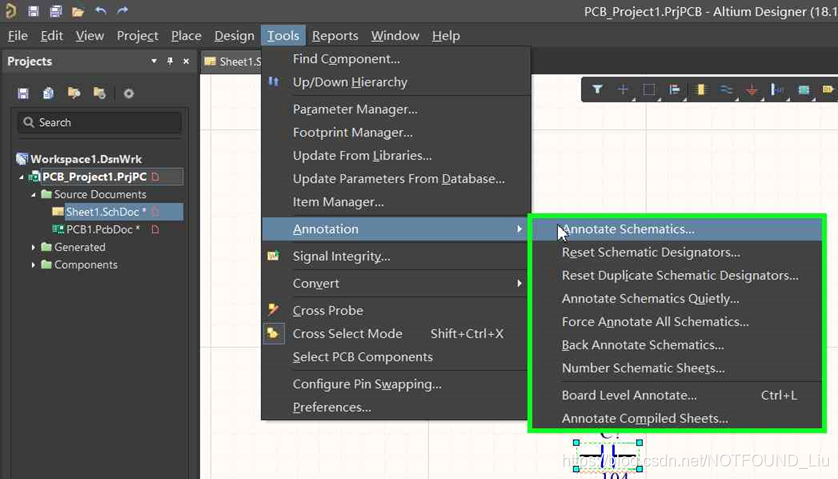The image size is (838, 479).
Task: Click the Tools menu header
Action: point(283,36)
